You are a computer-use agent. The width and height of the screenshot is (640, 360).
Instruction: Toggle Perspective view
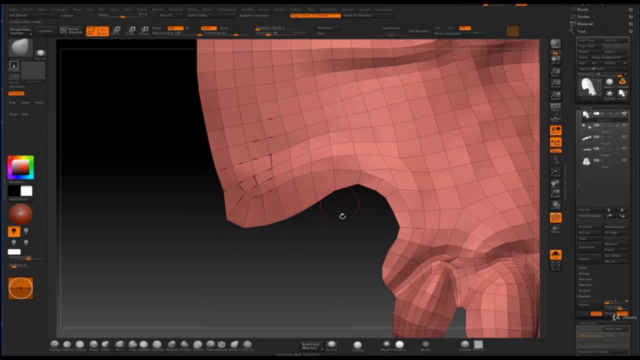tap(556, 107)
